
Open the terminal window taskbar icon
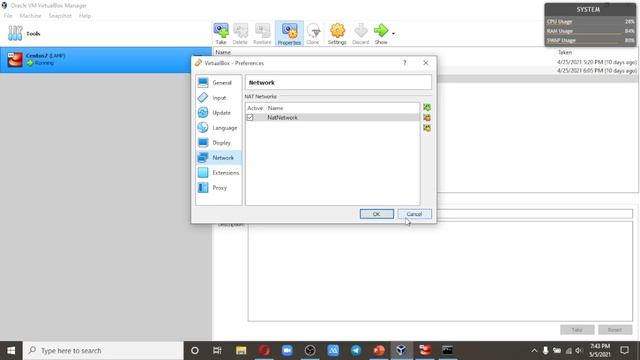[447, 351]
